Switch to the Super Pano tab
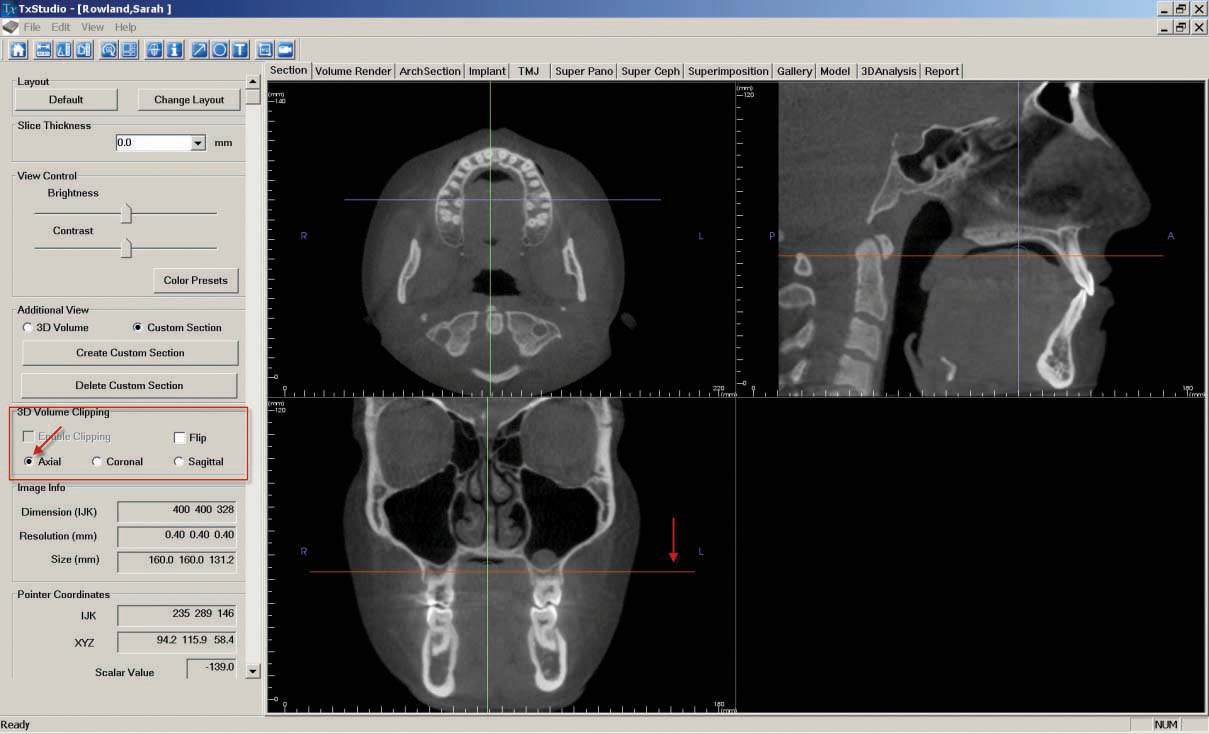The width and height of the screenshot is (1209, 734). 583,71
